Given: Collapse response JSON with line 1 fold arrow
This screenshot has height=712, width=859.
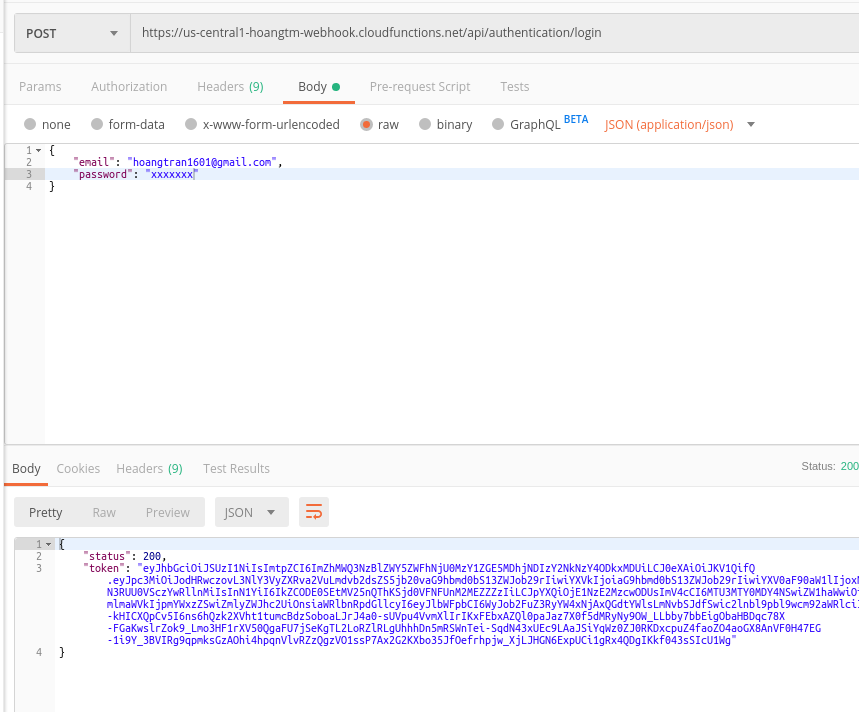Looking at the screenshot, I should pos(49,544).
